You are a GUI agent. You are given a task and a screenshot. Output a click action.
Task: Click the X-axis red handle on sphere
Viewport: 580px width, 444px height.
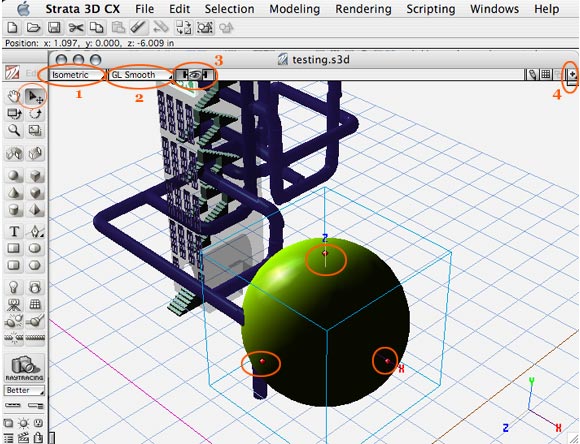pyautogui.click(x=387, y=361)
